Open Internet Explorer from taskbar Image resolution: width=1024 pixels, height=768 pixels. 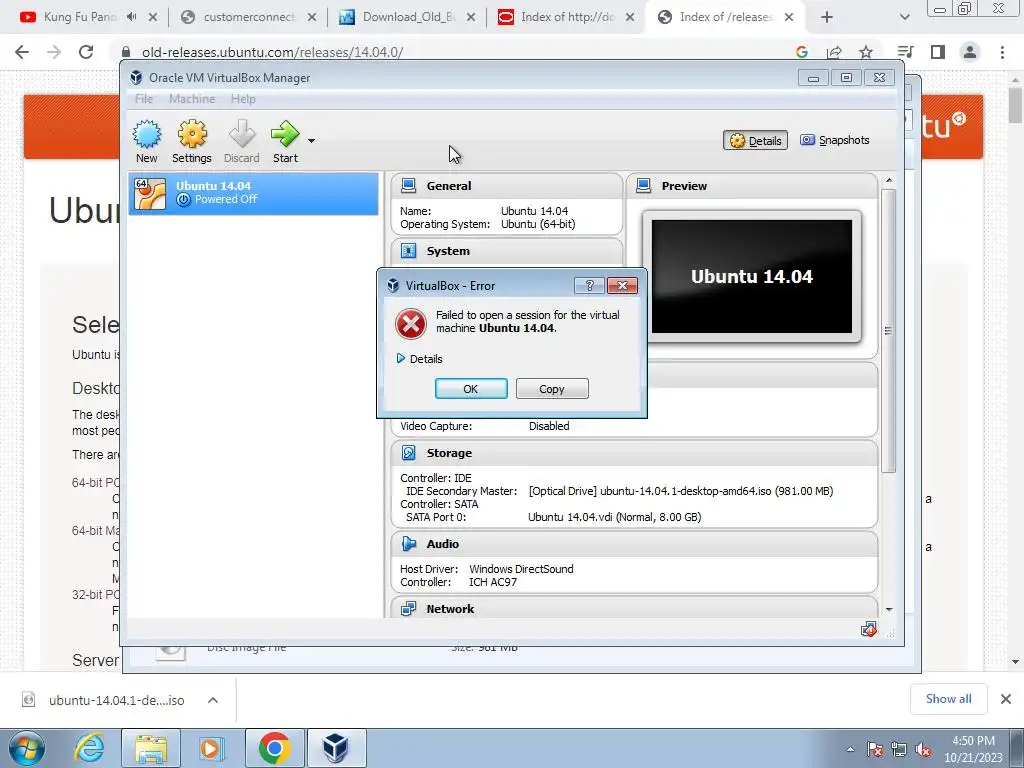89,748
